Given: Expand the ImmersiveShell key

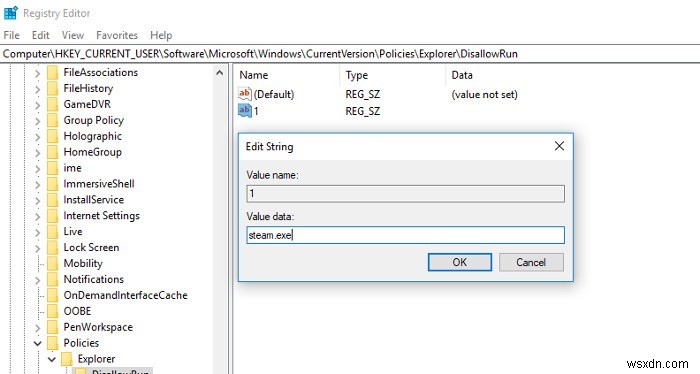Looking at the screenshot, I should [38, 184].
